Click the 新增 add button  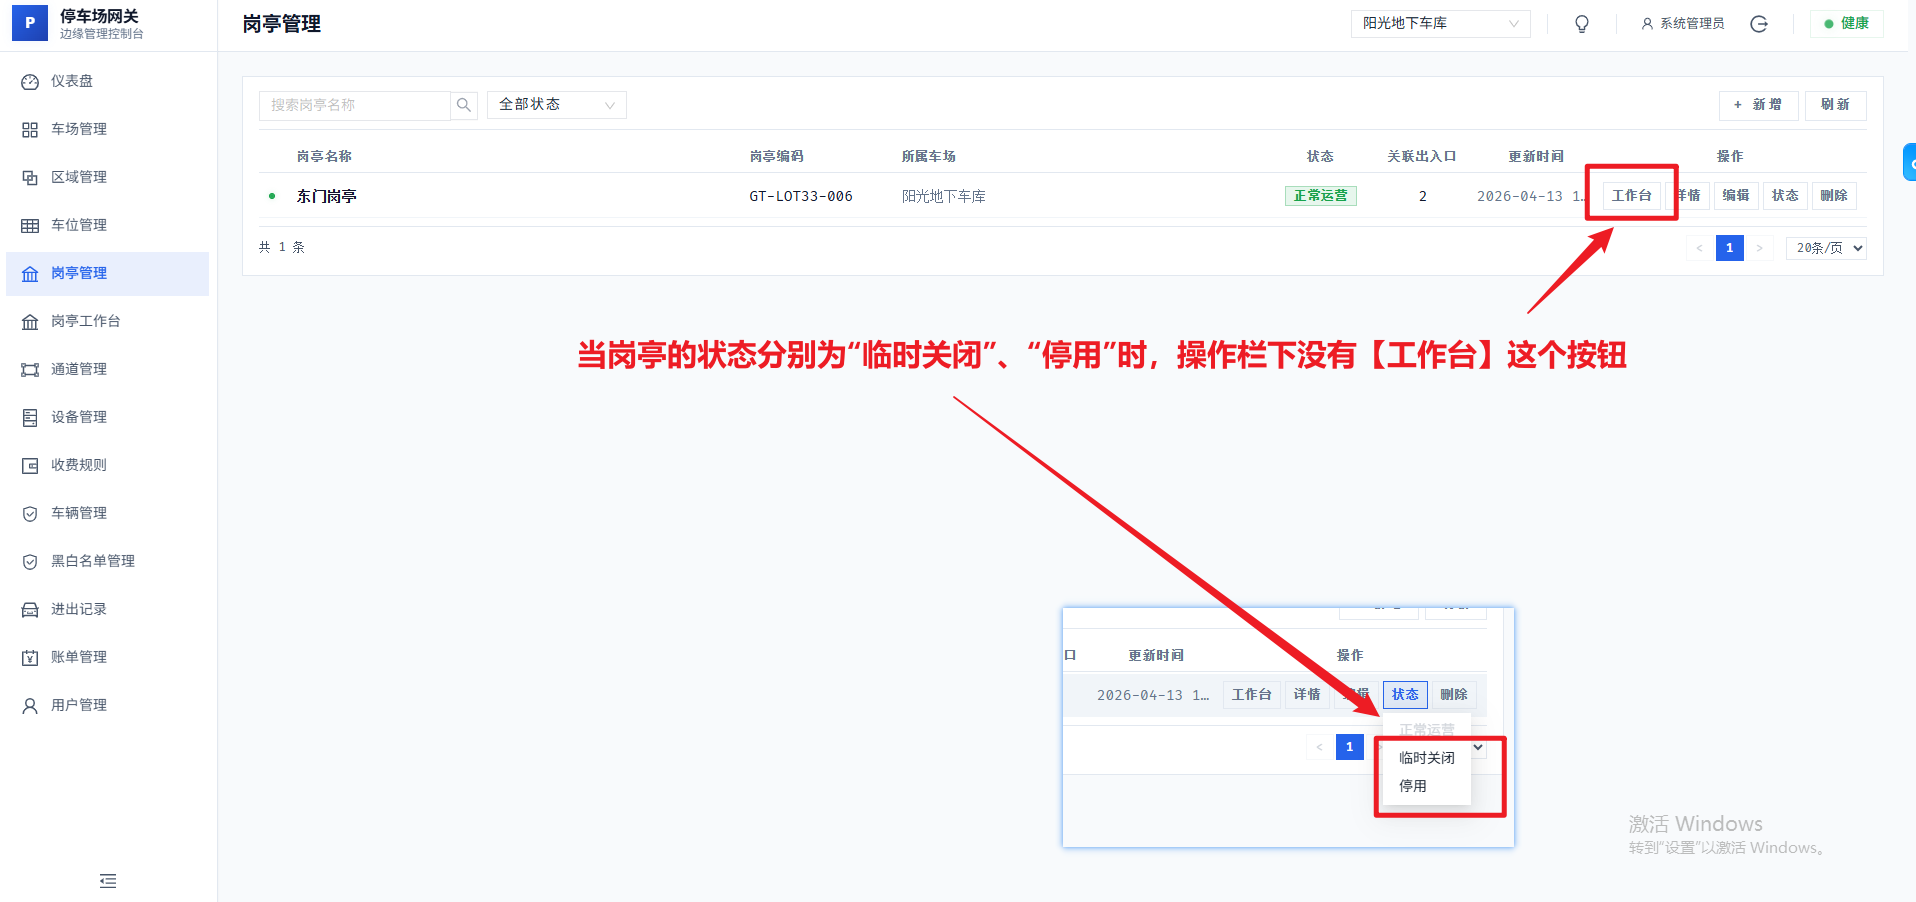coord(1758,105)
